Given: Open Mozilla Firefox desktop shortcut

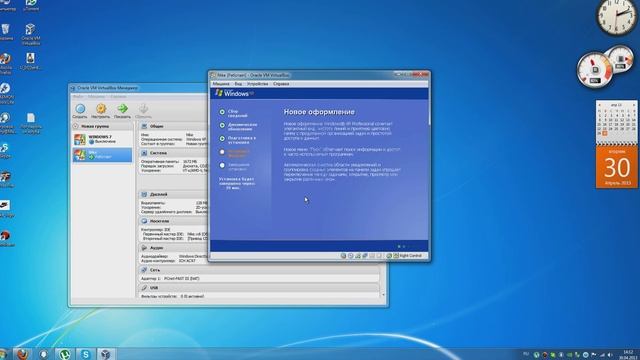Looking at the screenshot, I should tap(5, 64).
